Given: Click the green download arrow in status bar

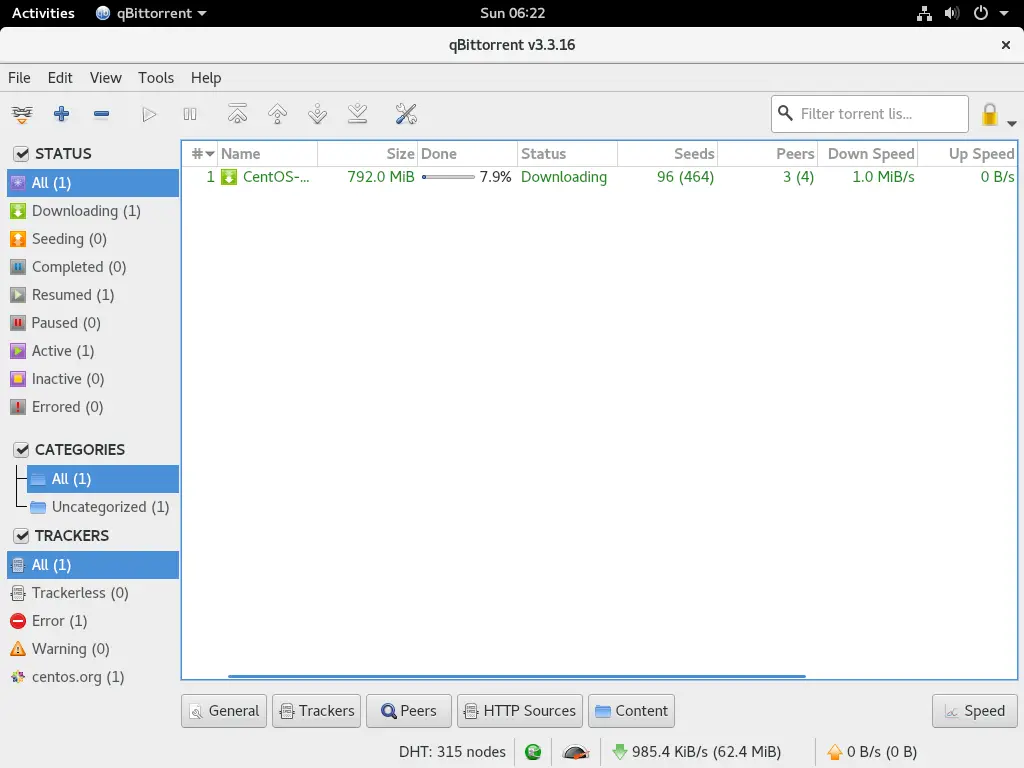Looking at the screenshot, I should [x=619, y=752].
